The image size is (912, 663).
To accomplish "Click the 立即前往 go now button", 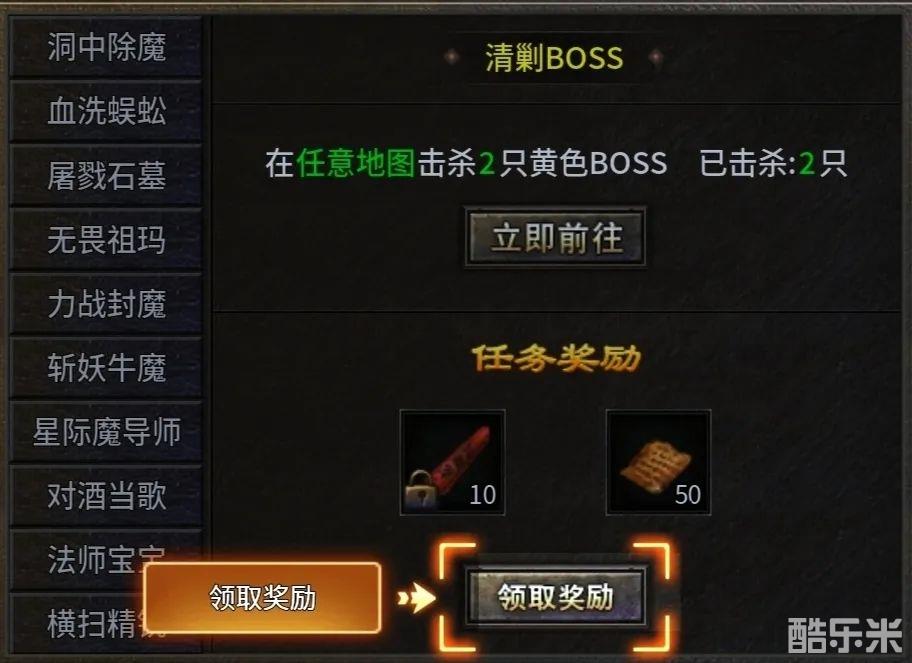I will point(555,237).
